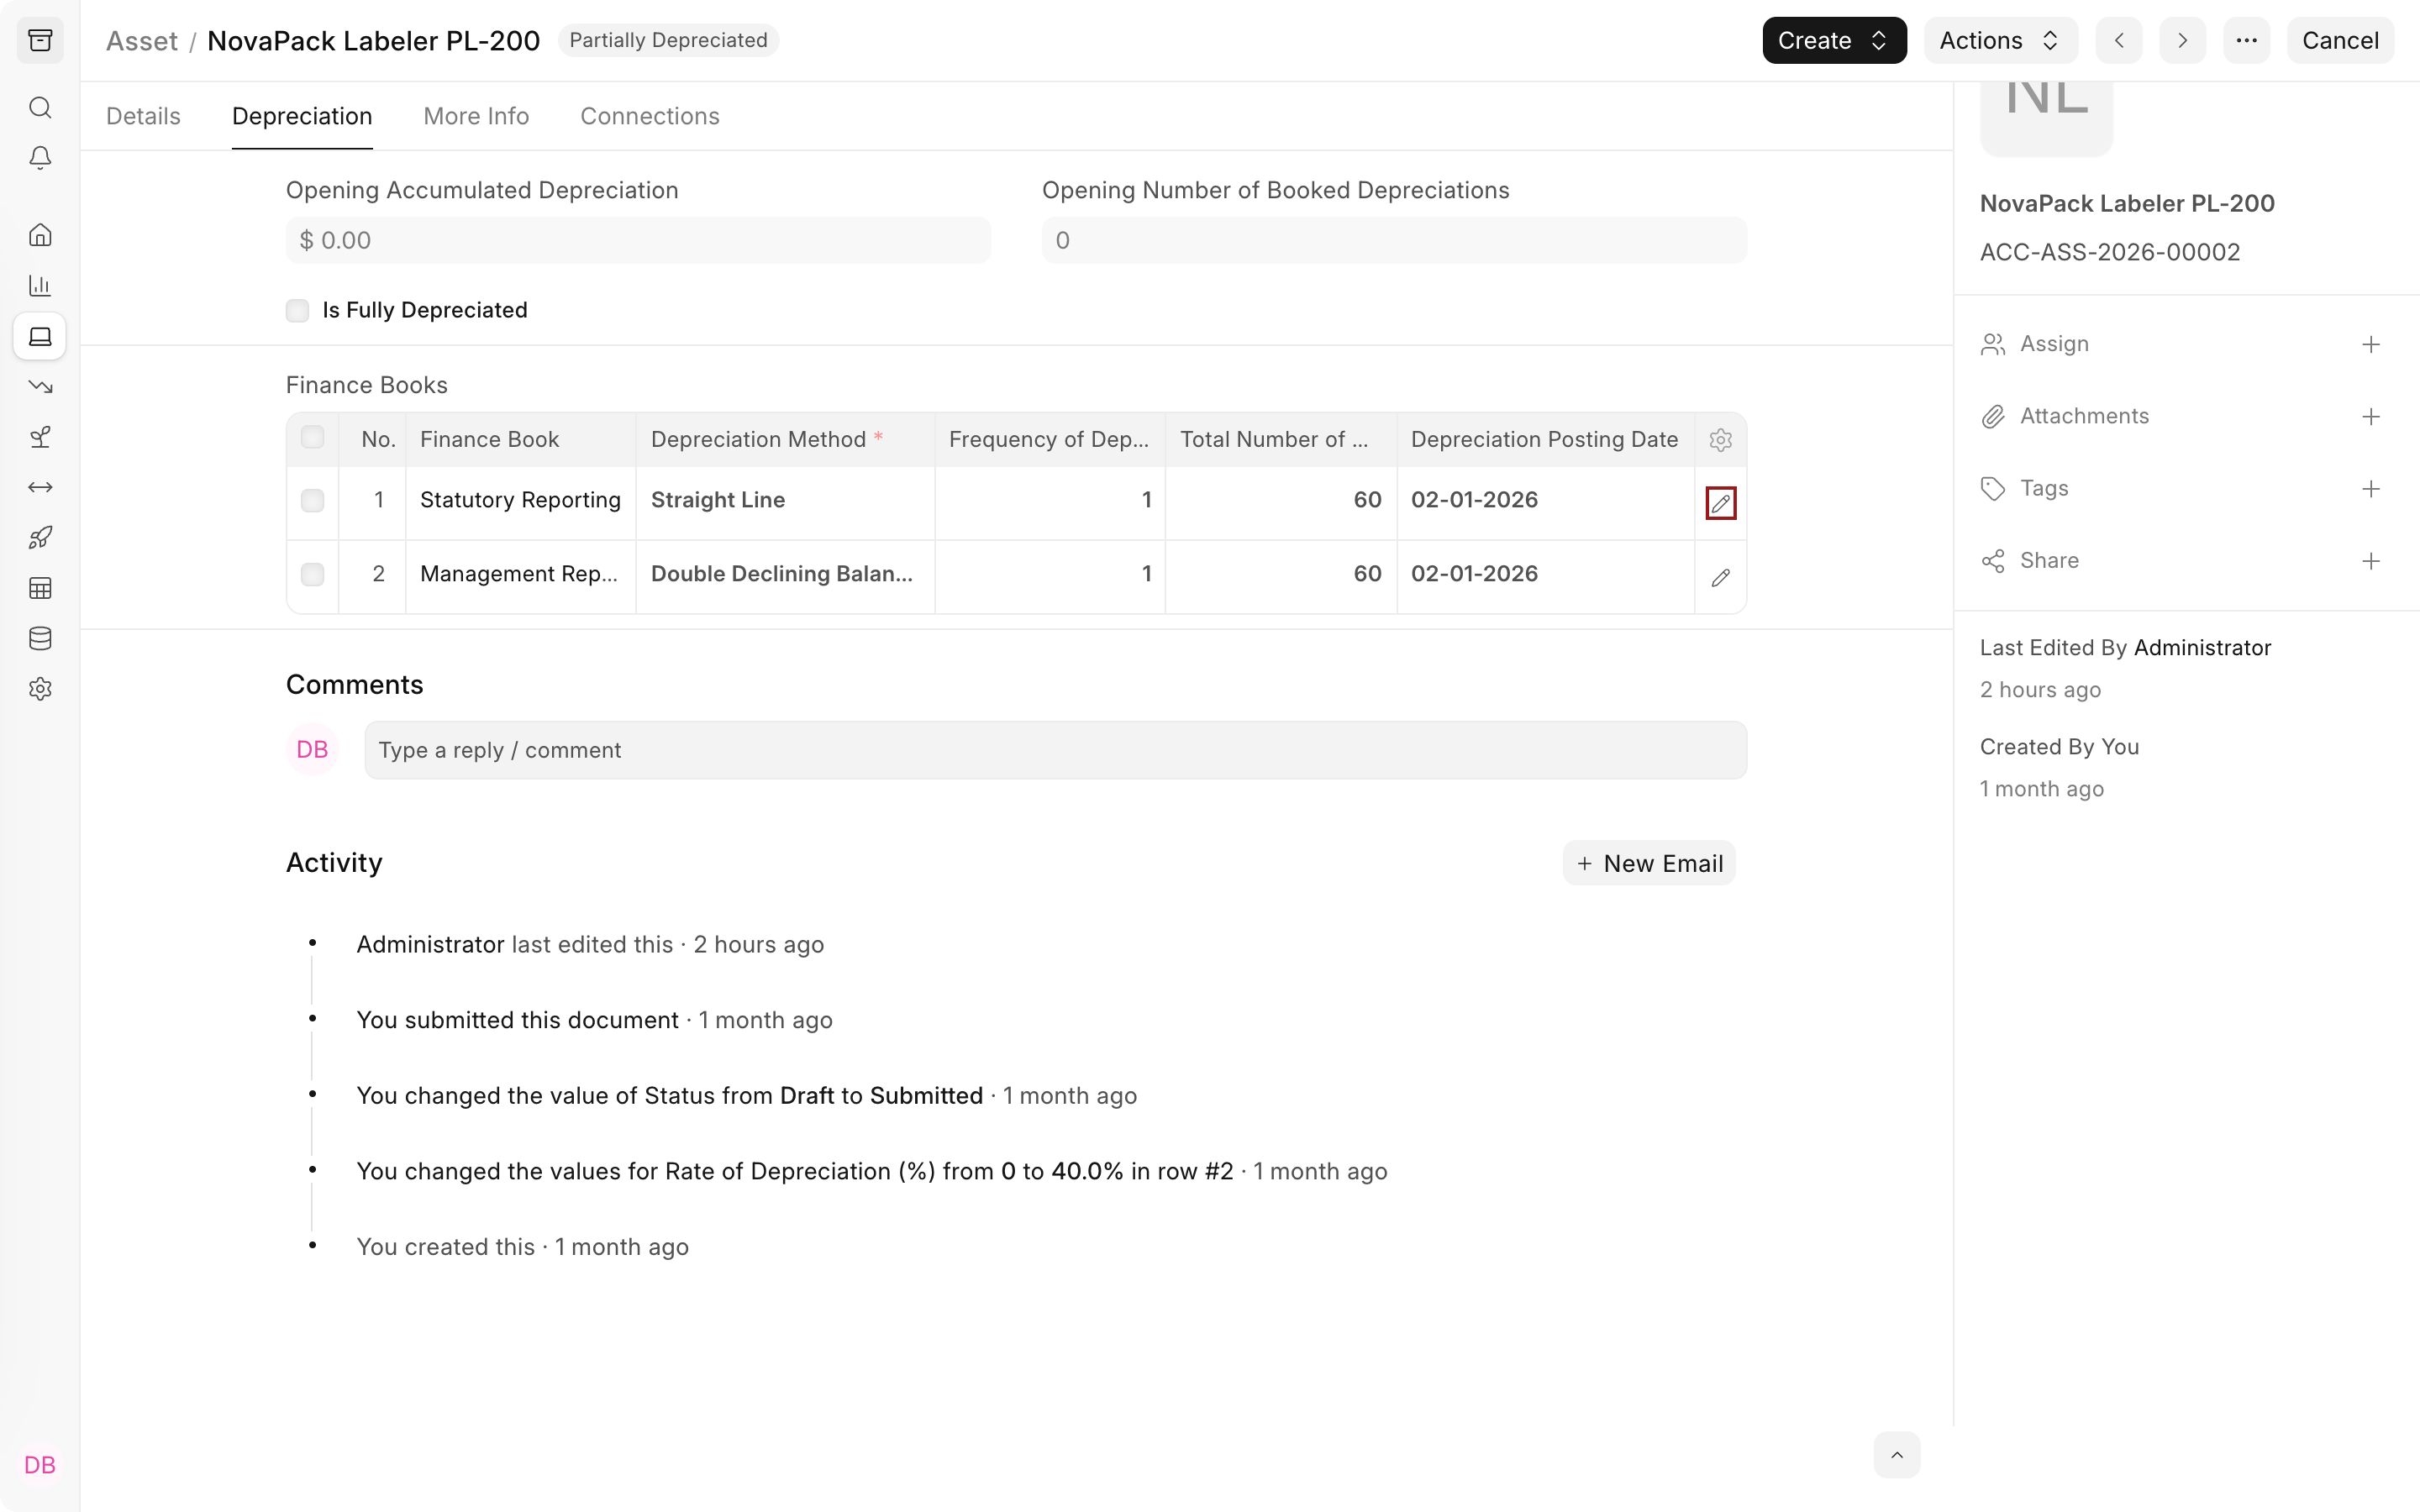Image resolution: width=2420 pixels, height=1512 pixels.
Task: Click the Cancel button
Action: click(2340, 41)
